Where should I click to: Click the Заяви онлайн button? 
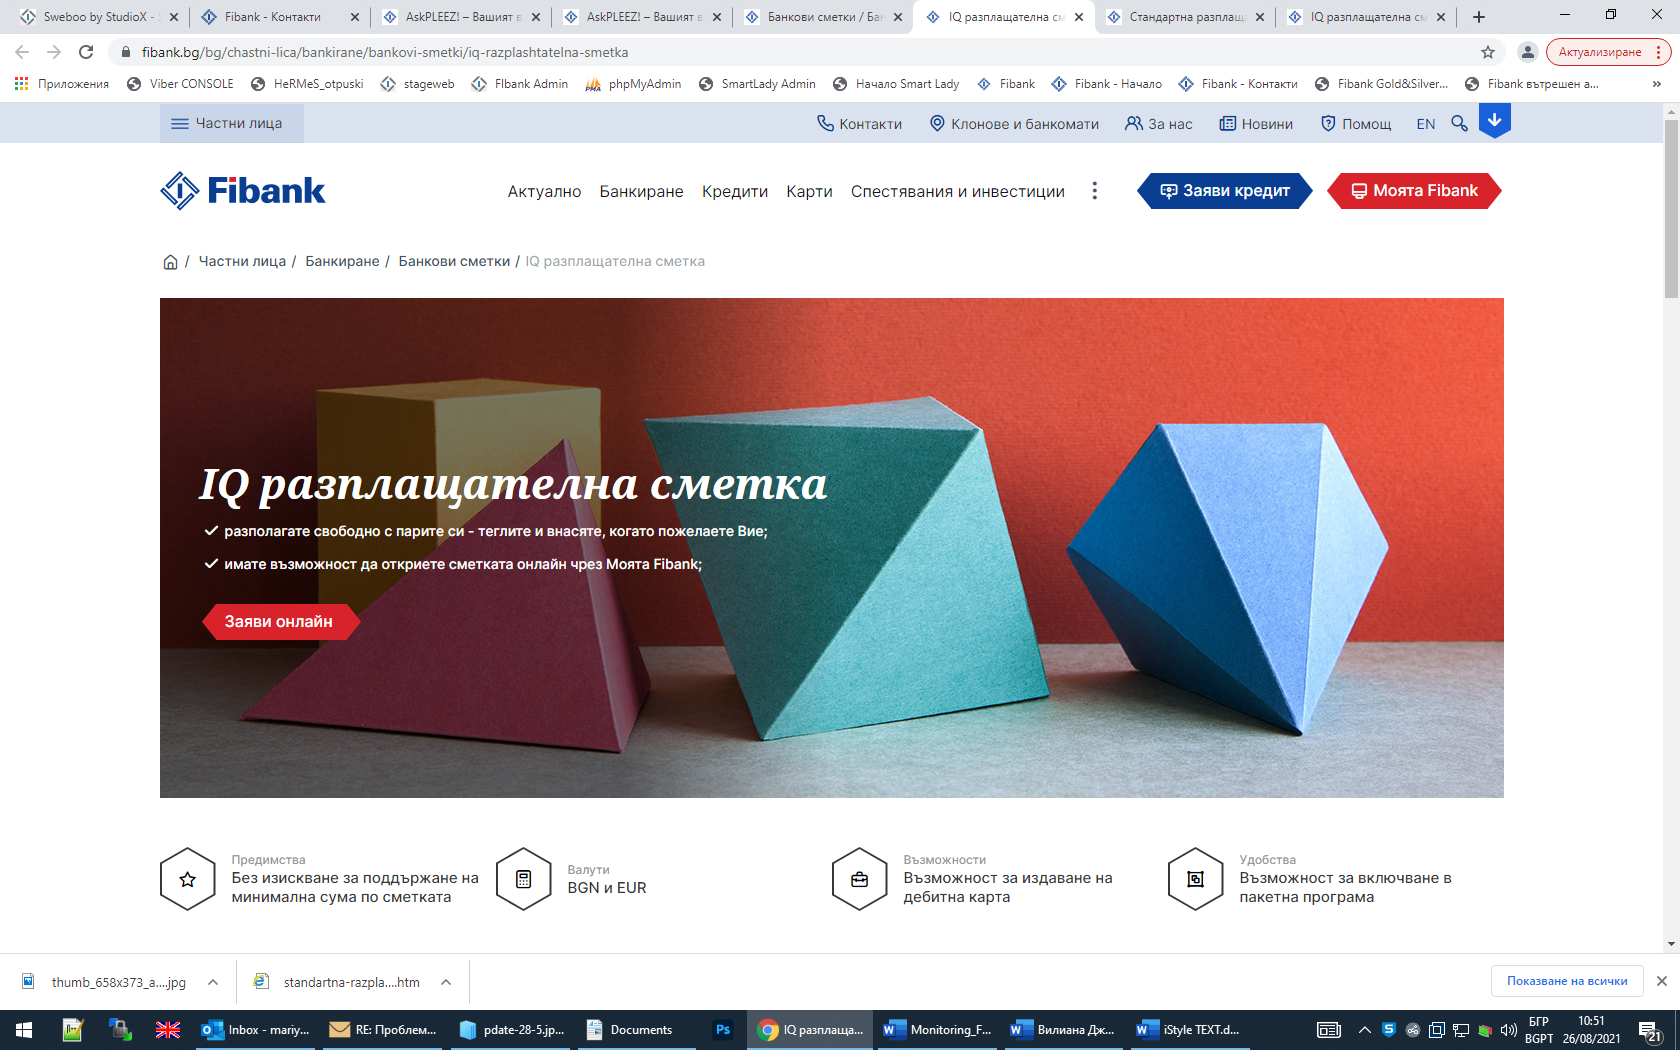tap(280, 621)
